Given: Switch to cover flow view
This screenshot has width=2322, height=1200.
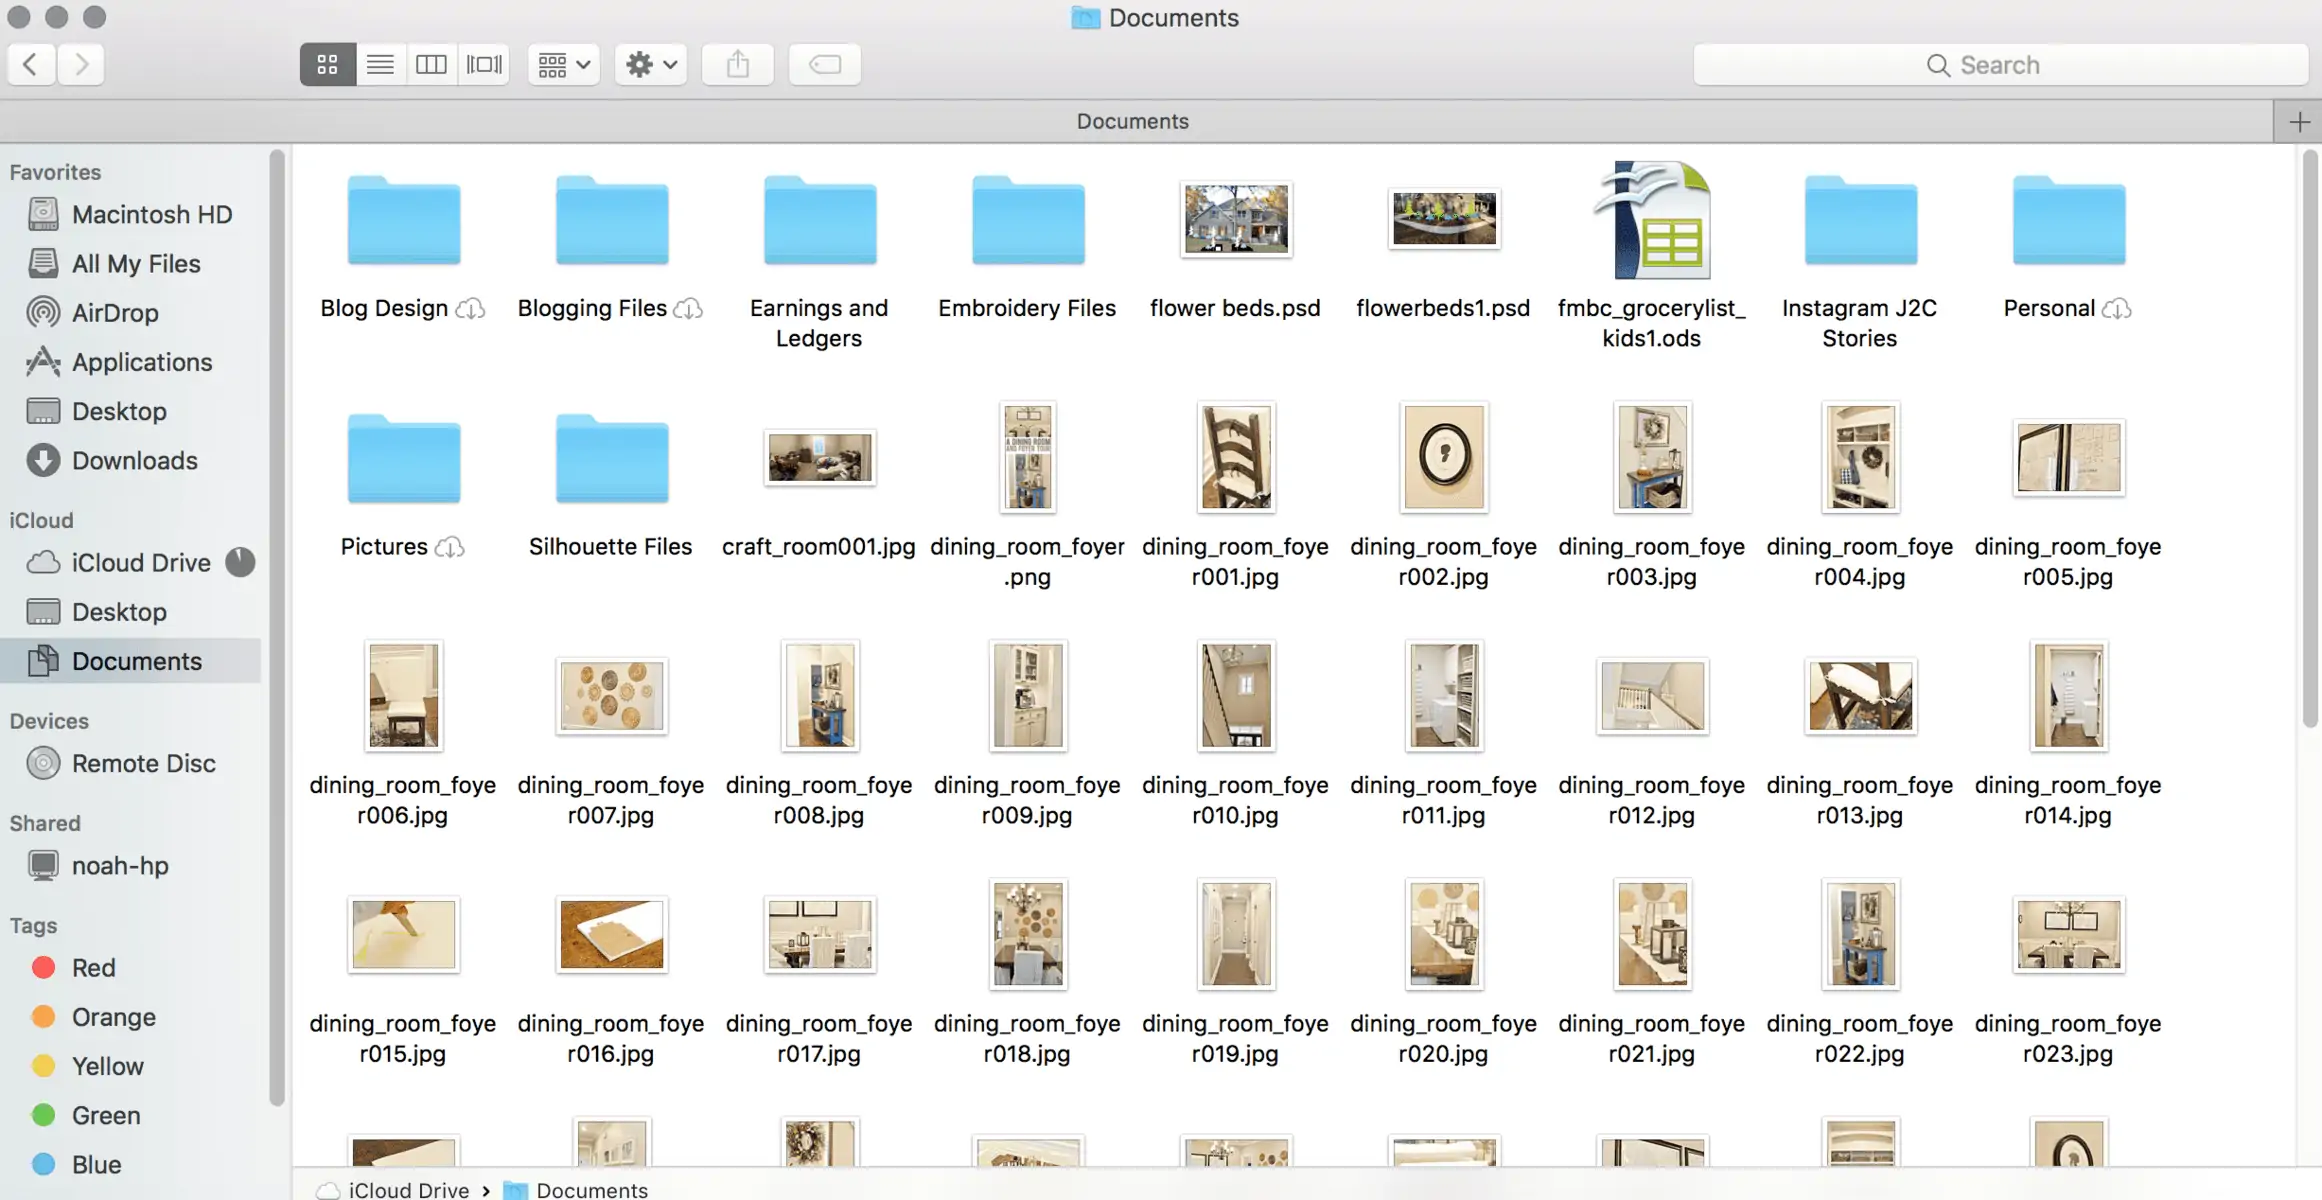Looking at the screenshot, I should tap(485, 64).
